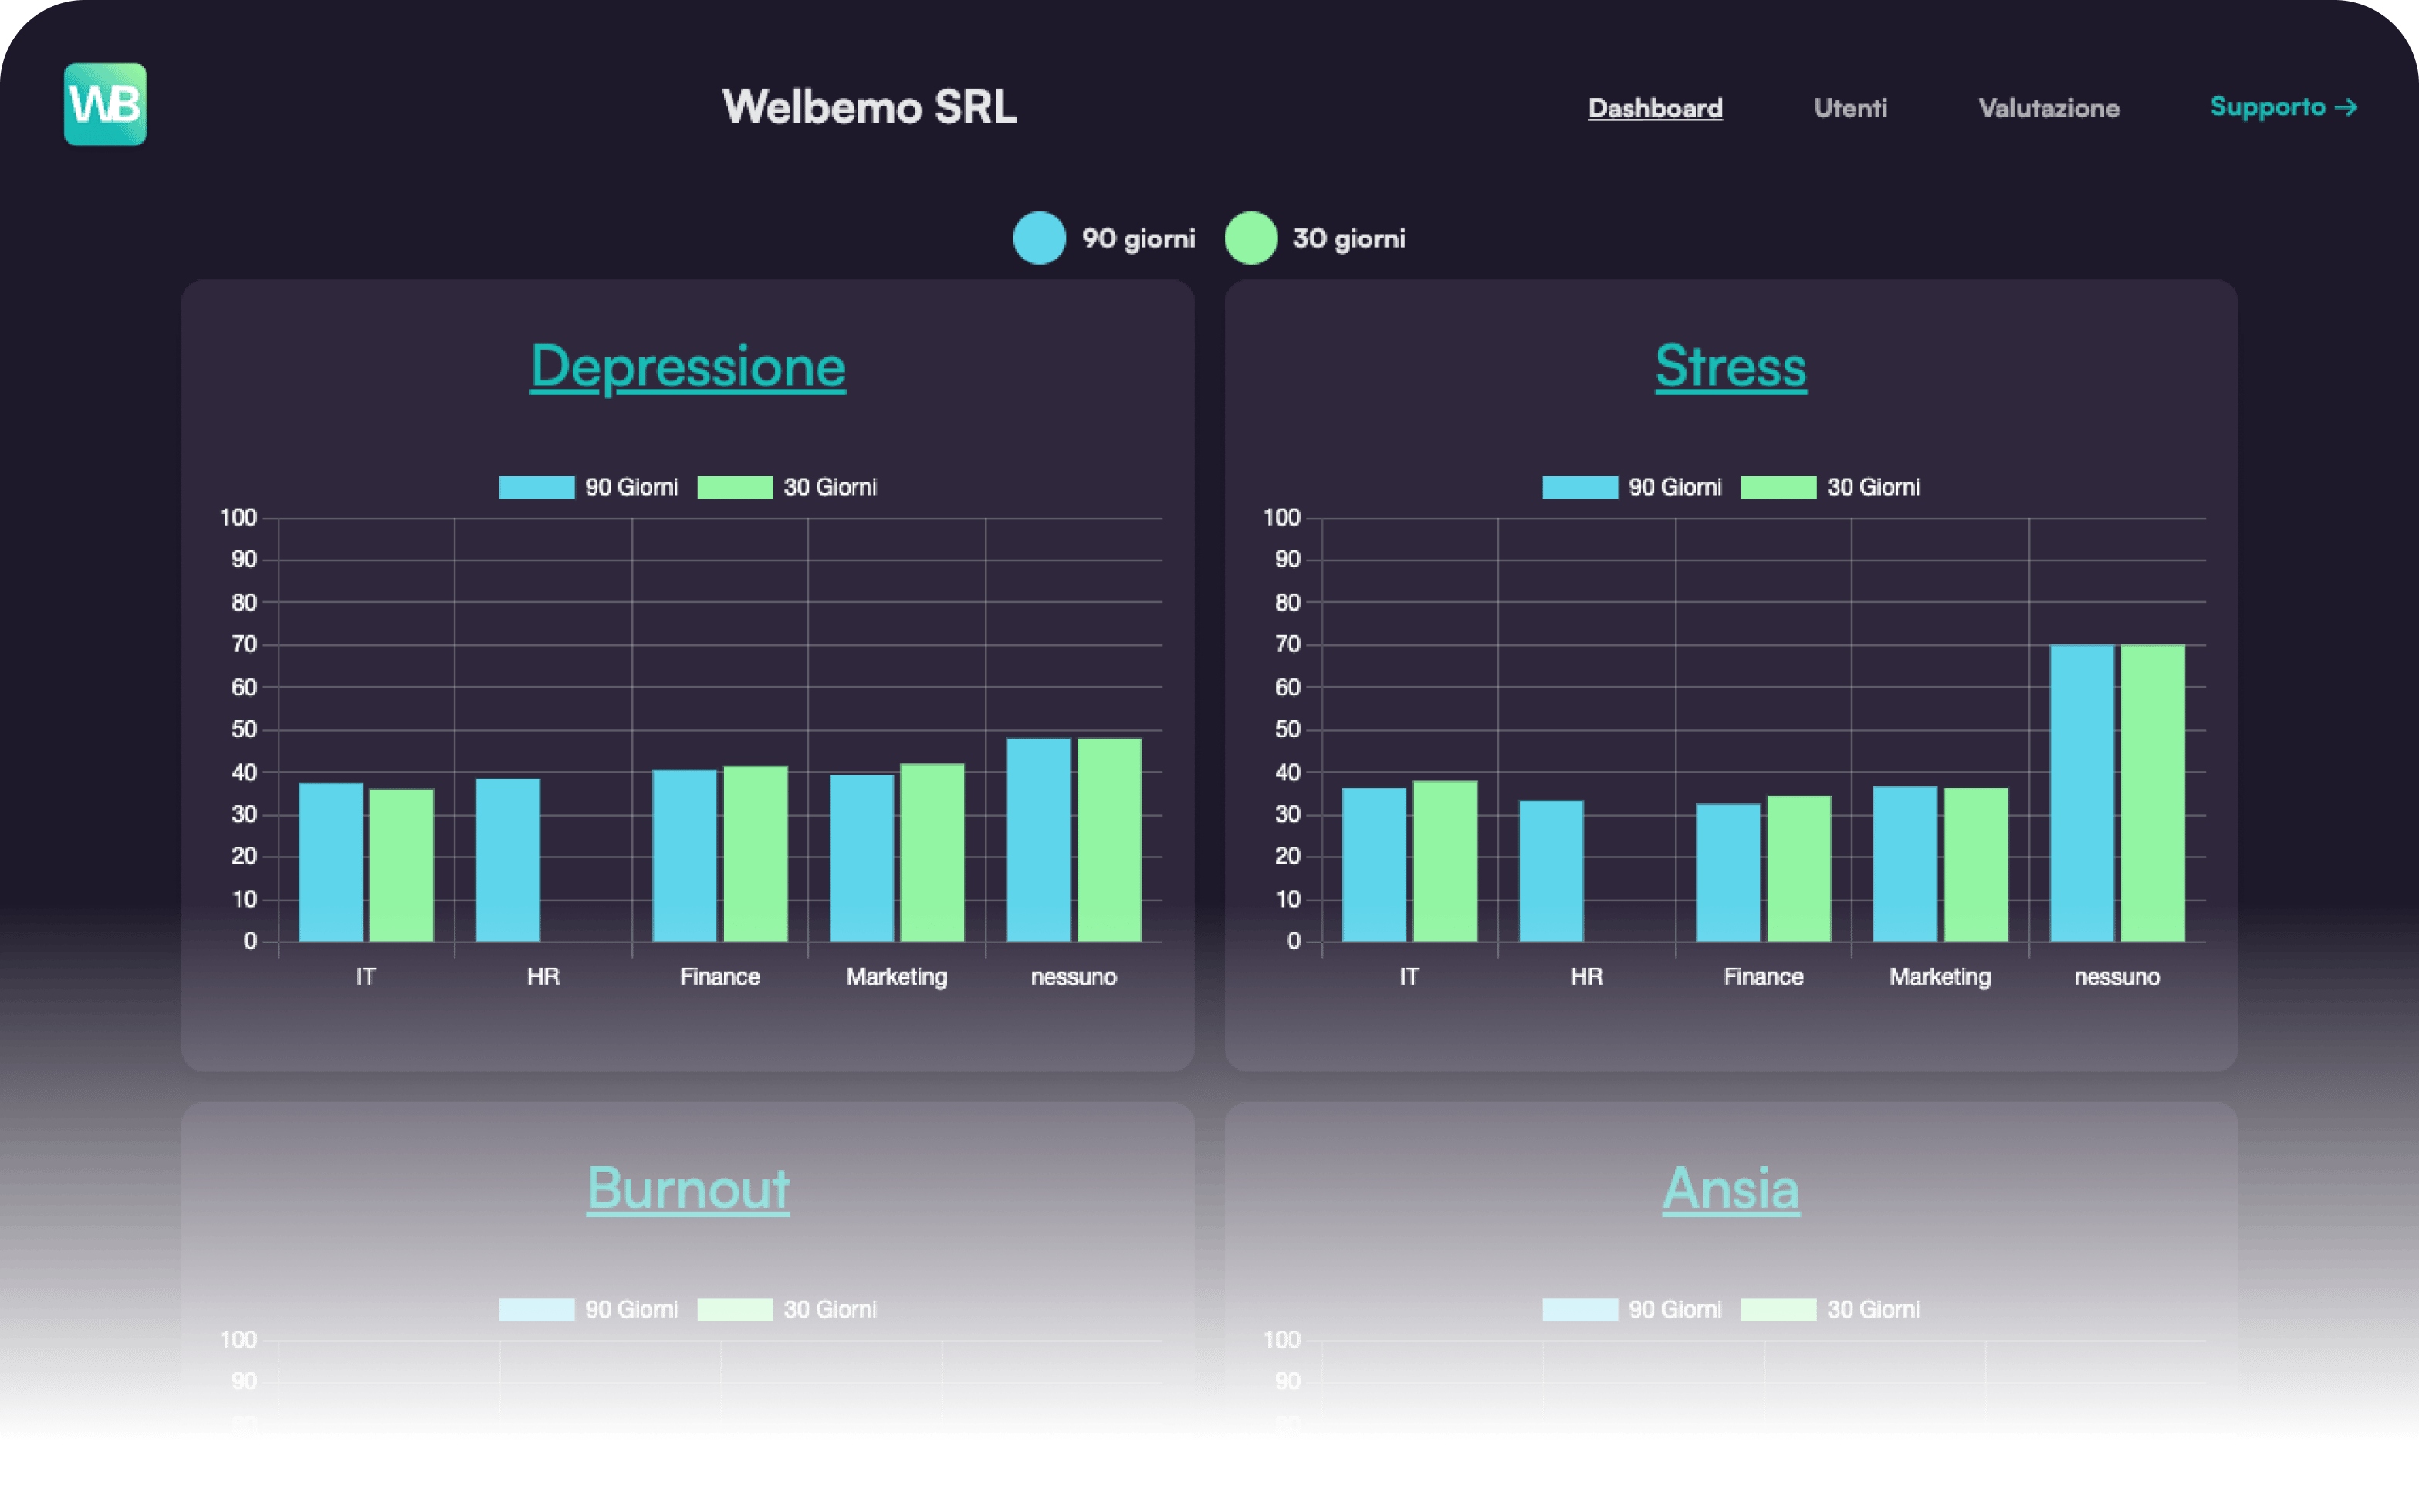Click Depressione IT 30-day green bar
2419x1512 pixels.
click(402, 866)
